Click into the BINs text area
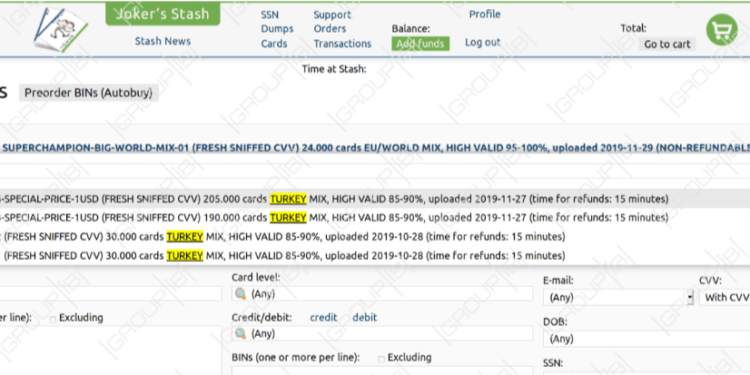This screenshot has width=750, height=375. pyautogui.click(x=382, y=371)
